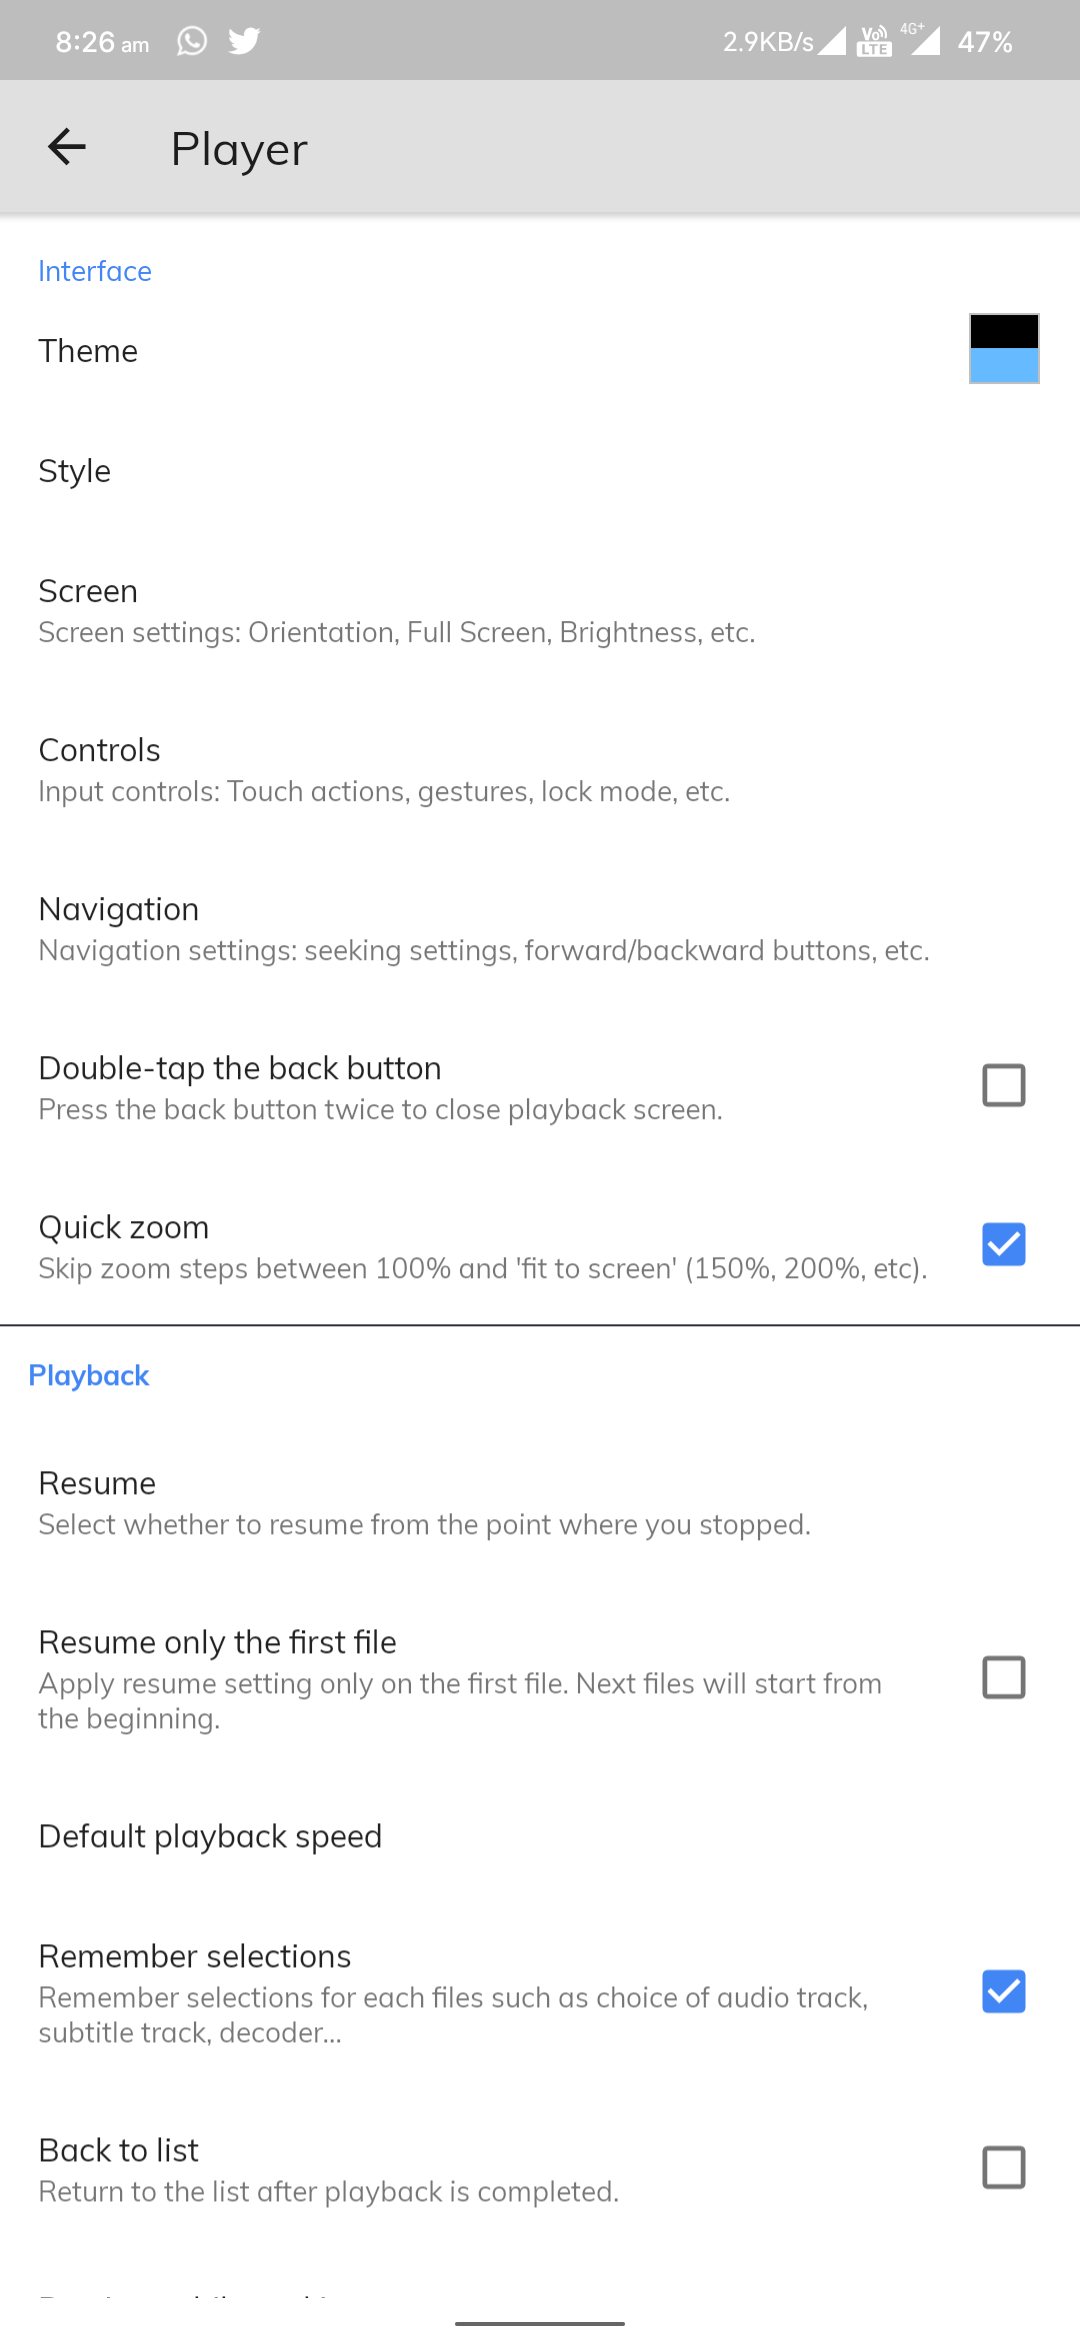Tap the battery percentage indicator
This screenshot has width=1080, height=2340.
point(985,42)
